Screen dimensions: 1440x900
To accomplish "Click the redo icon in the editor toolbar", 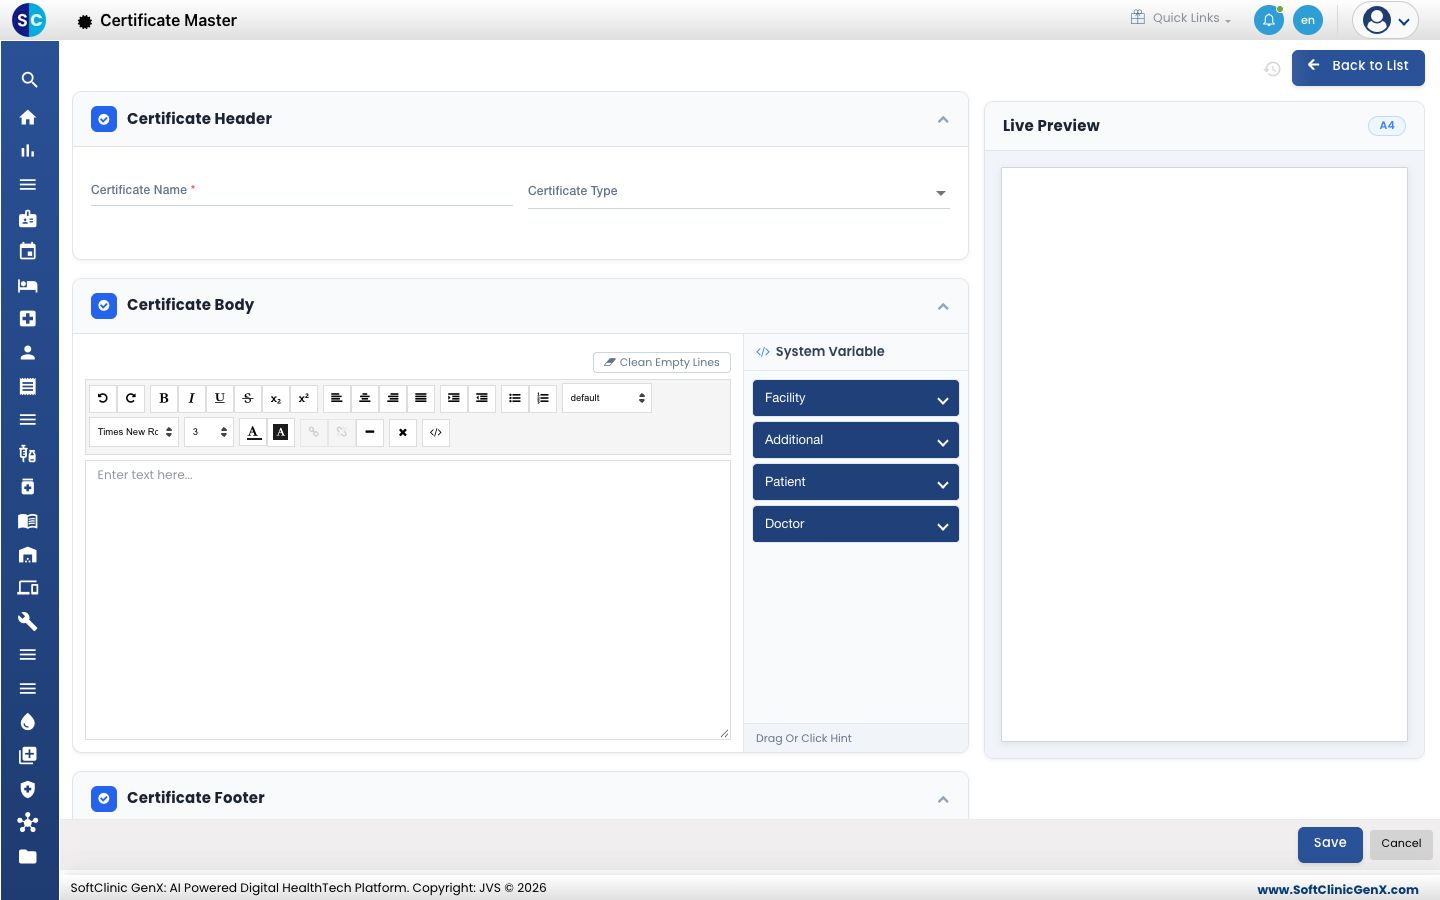I will [131, 398].
